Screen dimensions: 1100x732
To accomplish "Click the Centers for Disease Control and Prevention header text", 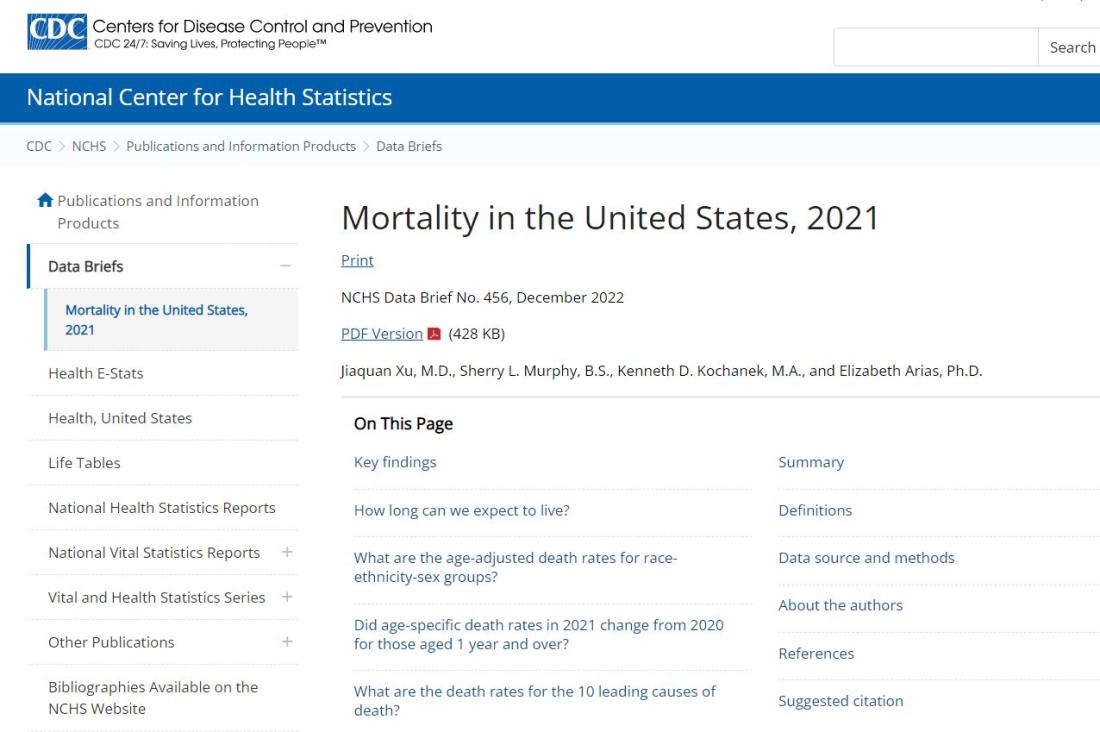I will 262,26.
